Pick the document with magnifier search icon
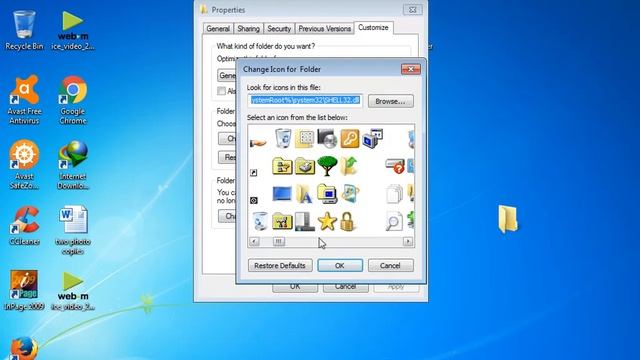640x360 pixels. pyautogui.click(x=394, y=221)
